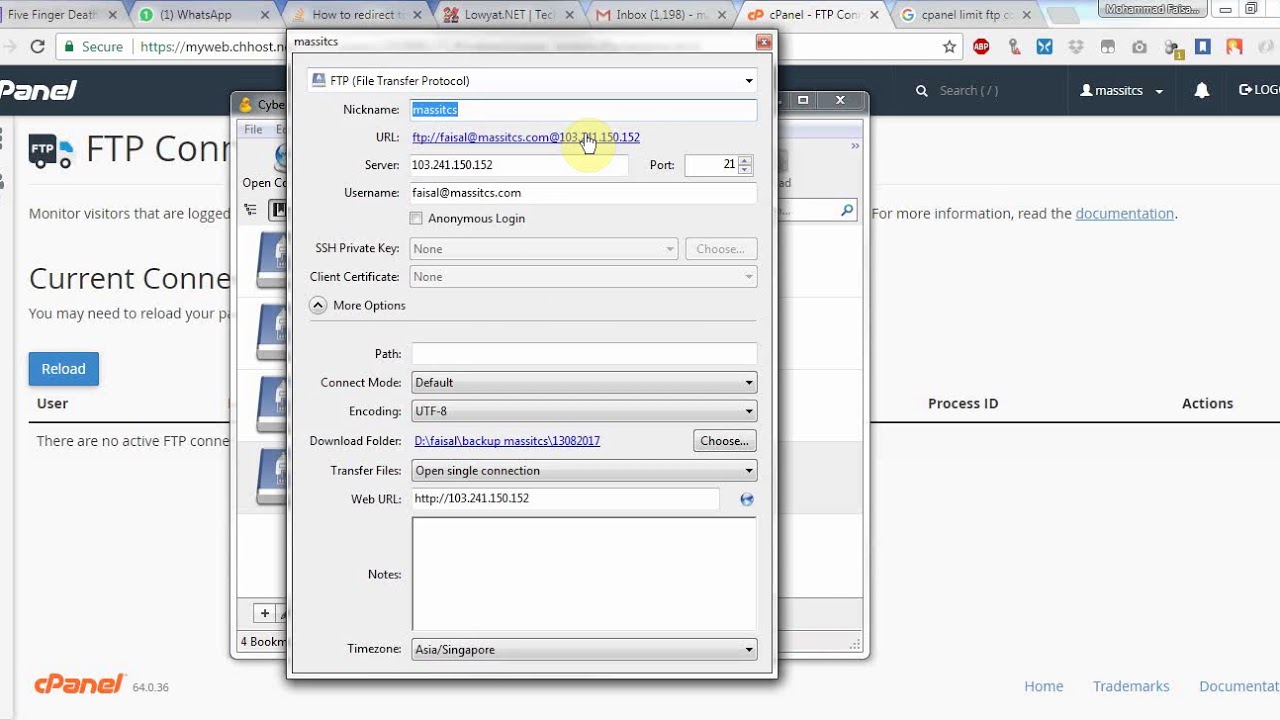The image size is (1280, 720).
Task: Click the FTP truck icon on cPanel page
Action: [x=51, y=150]
